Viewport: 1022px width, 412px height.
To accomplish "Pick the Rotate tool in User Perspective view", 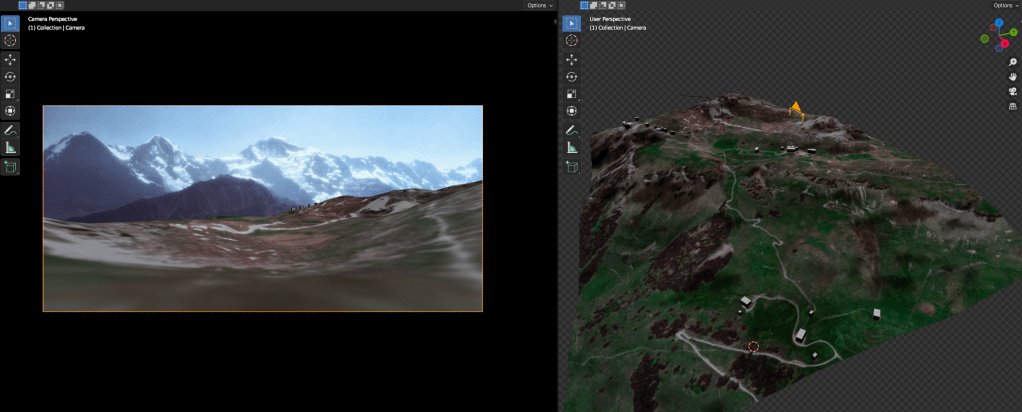I will point(572,77).
